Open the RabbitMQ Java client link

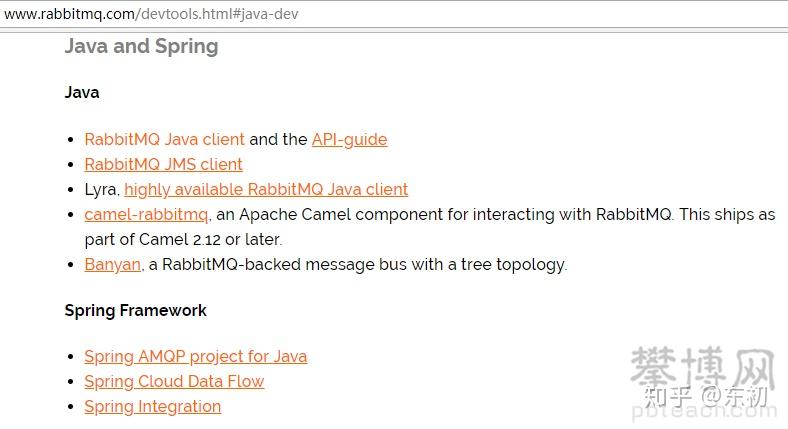point(164,140)
